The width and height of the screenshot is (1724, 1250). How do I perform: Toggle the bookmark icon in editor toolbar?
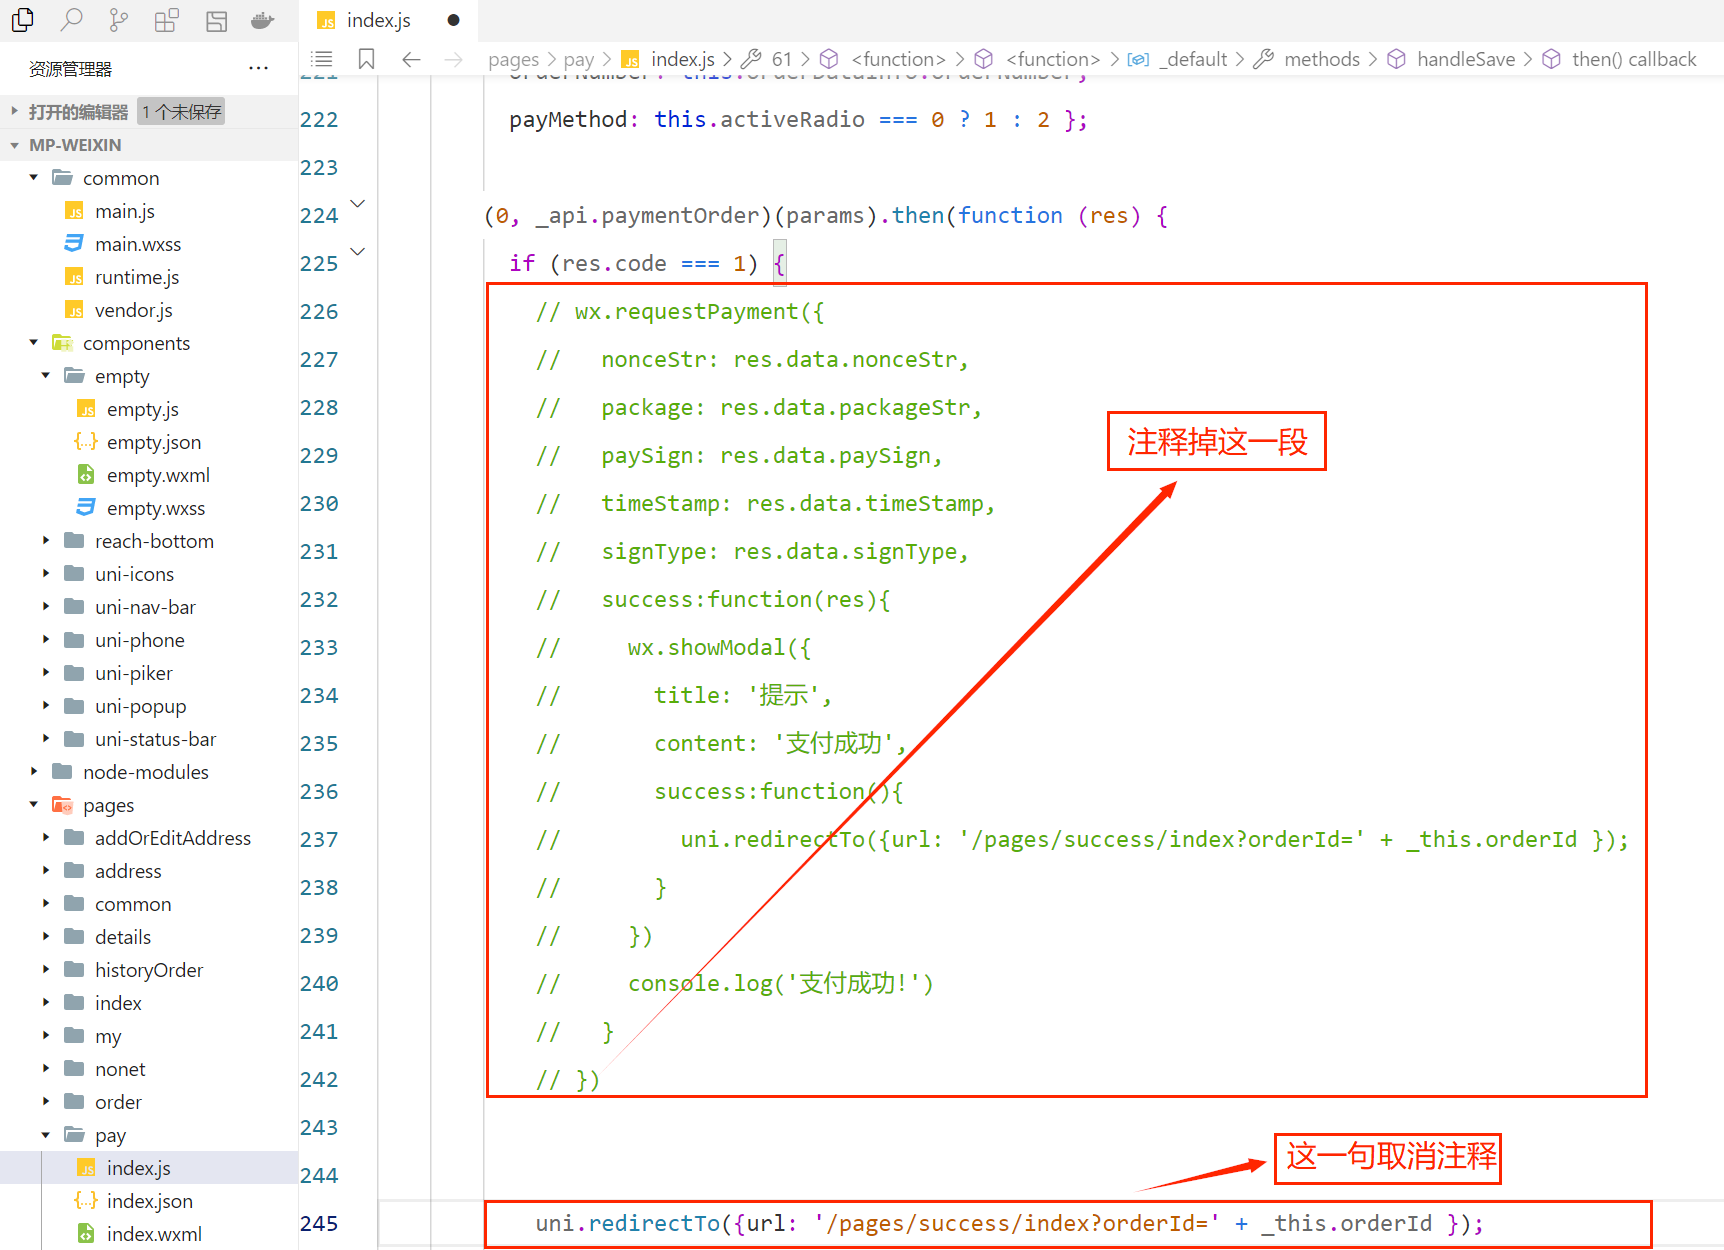(367, 59)
